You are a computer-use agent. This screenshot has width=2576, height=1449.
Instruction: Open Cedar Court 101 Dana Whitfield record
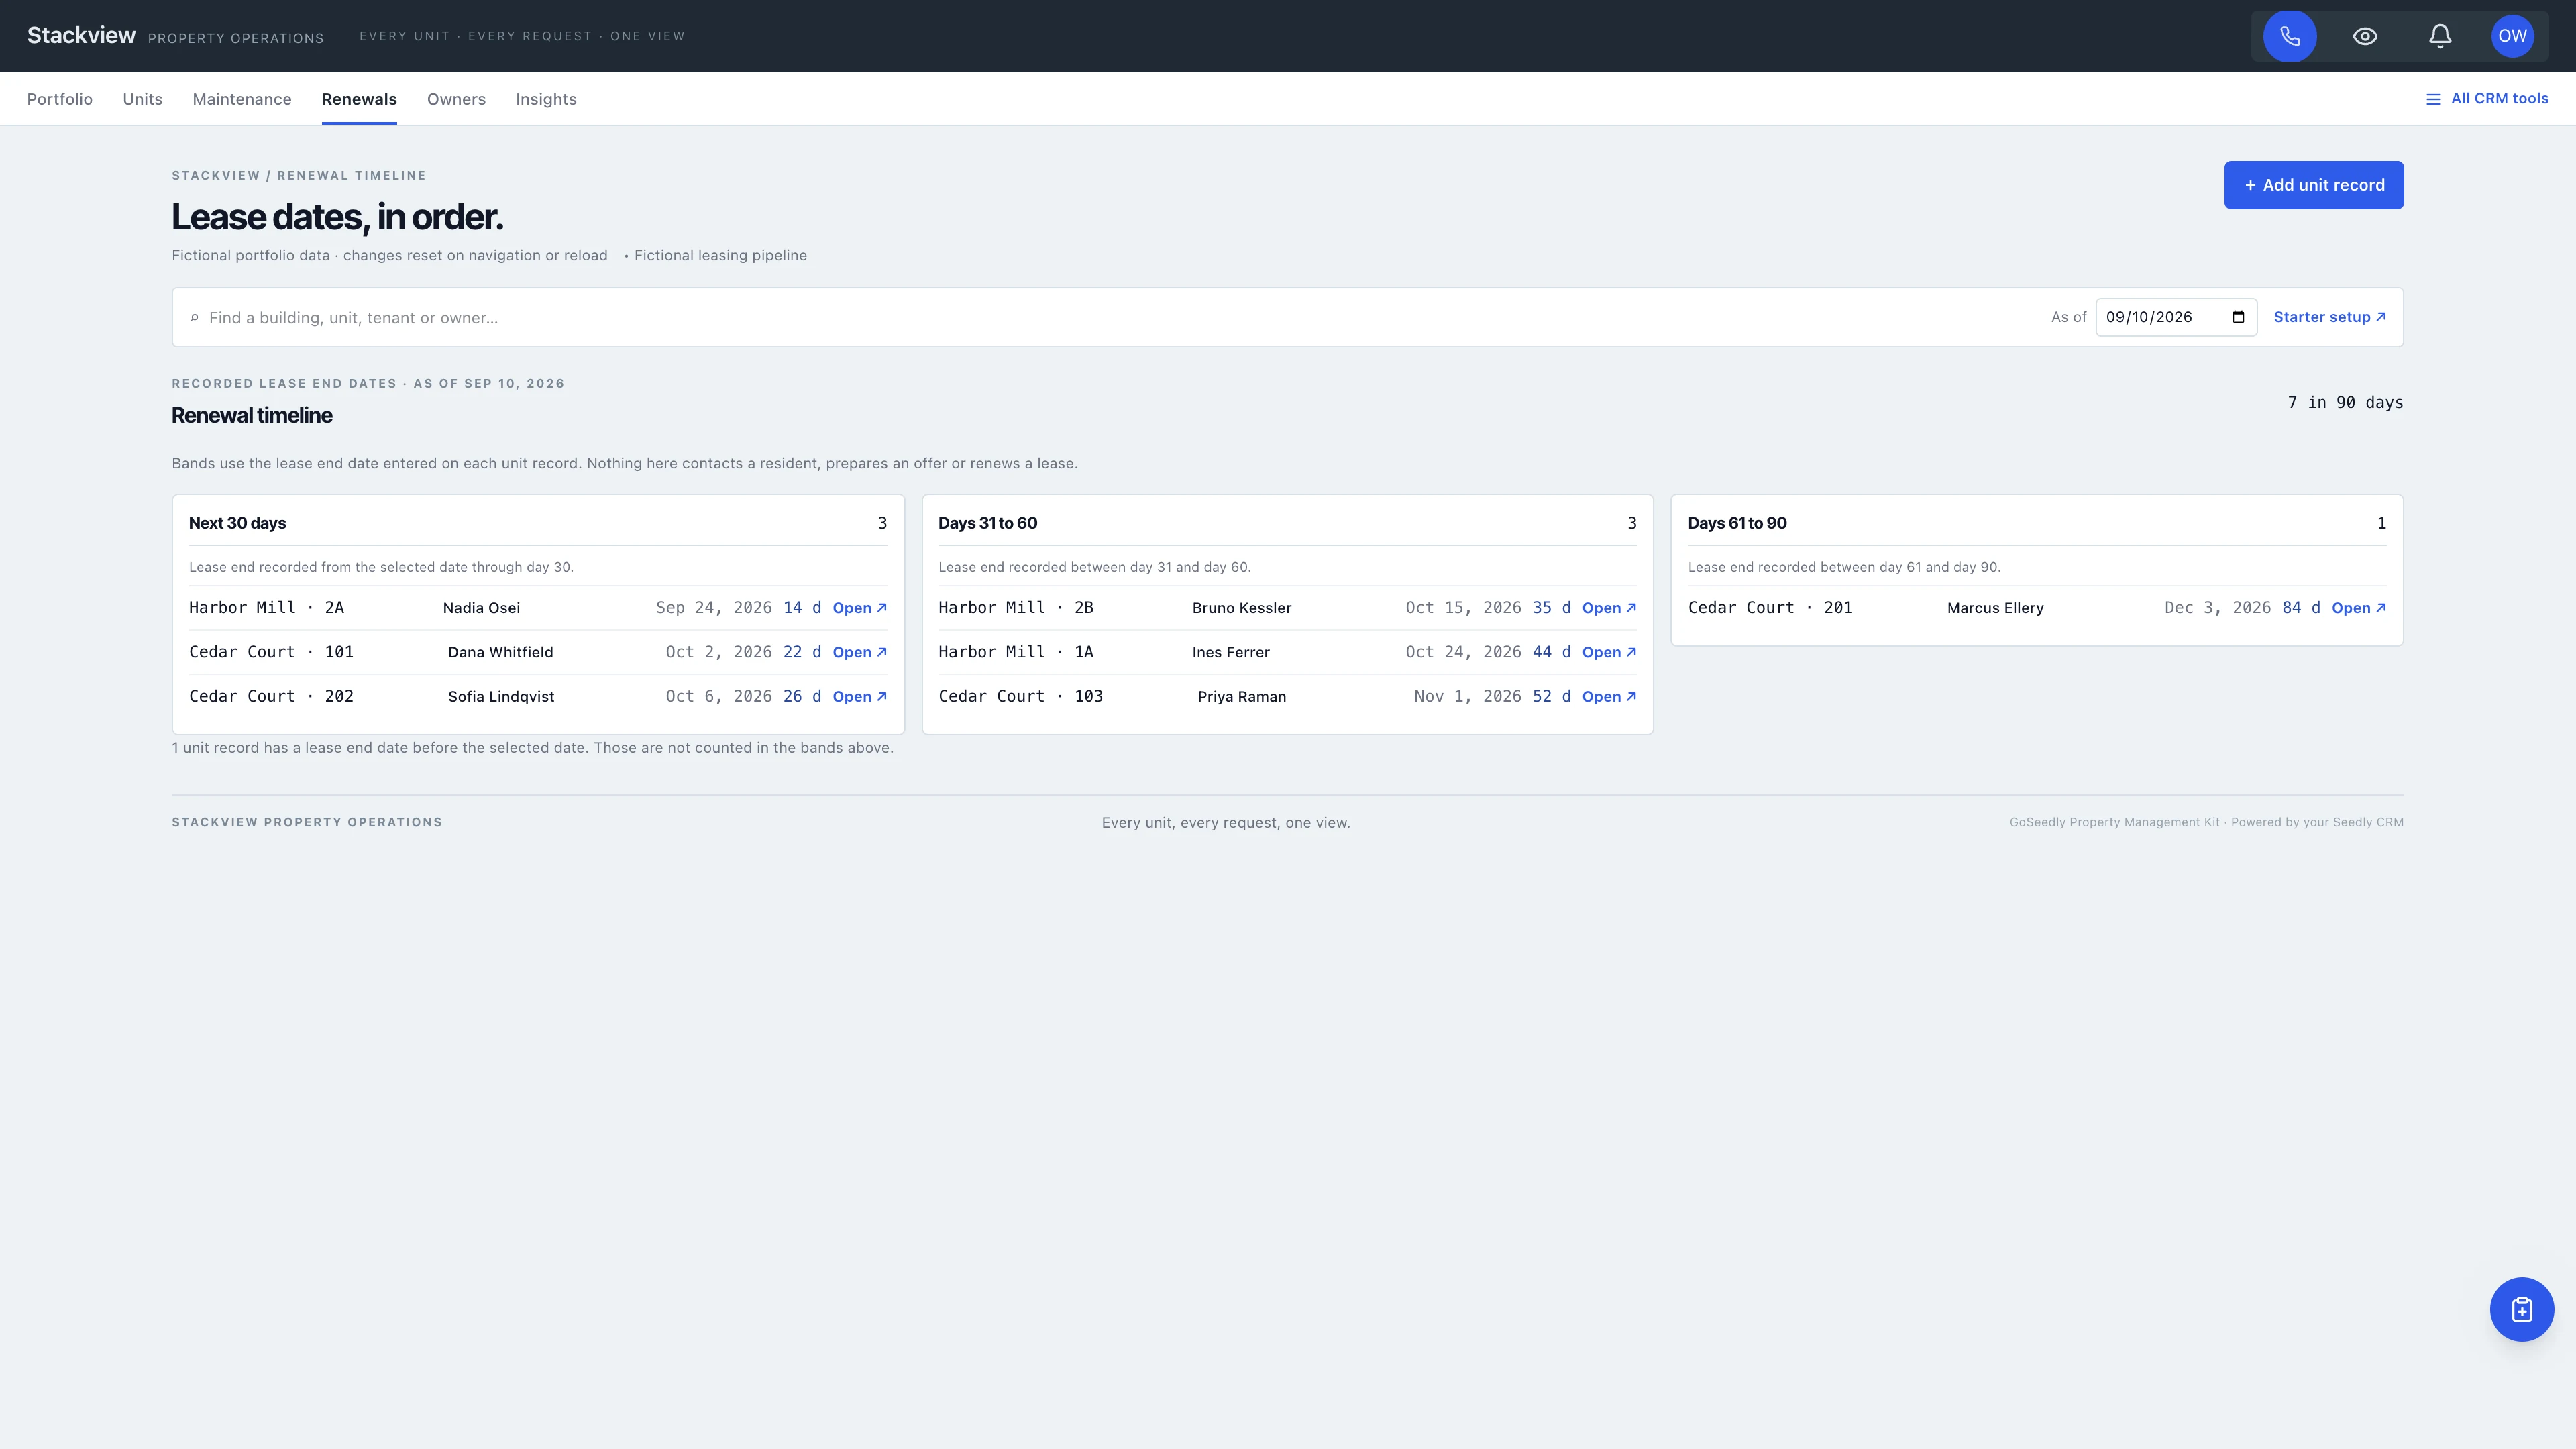coord(859,652)
